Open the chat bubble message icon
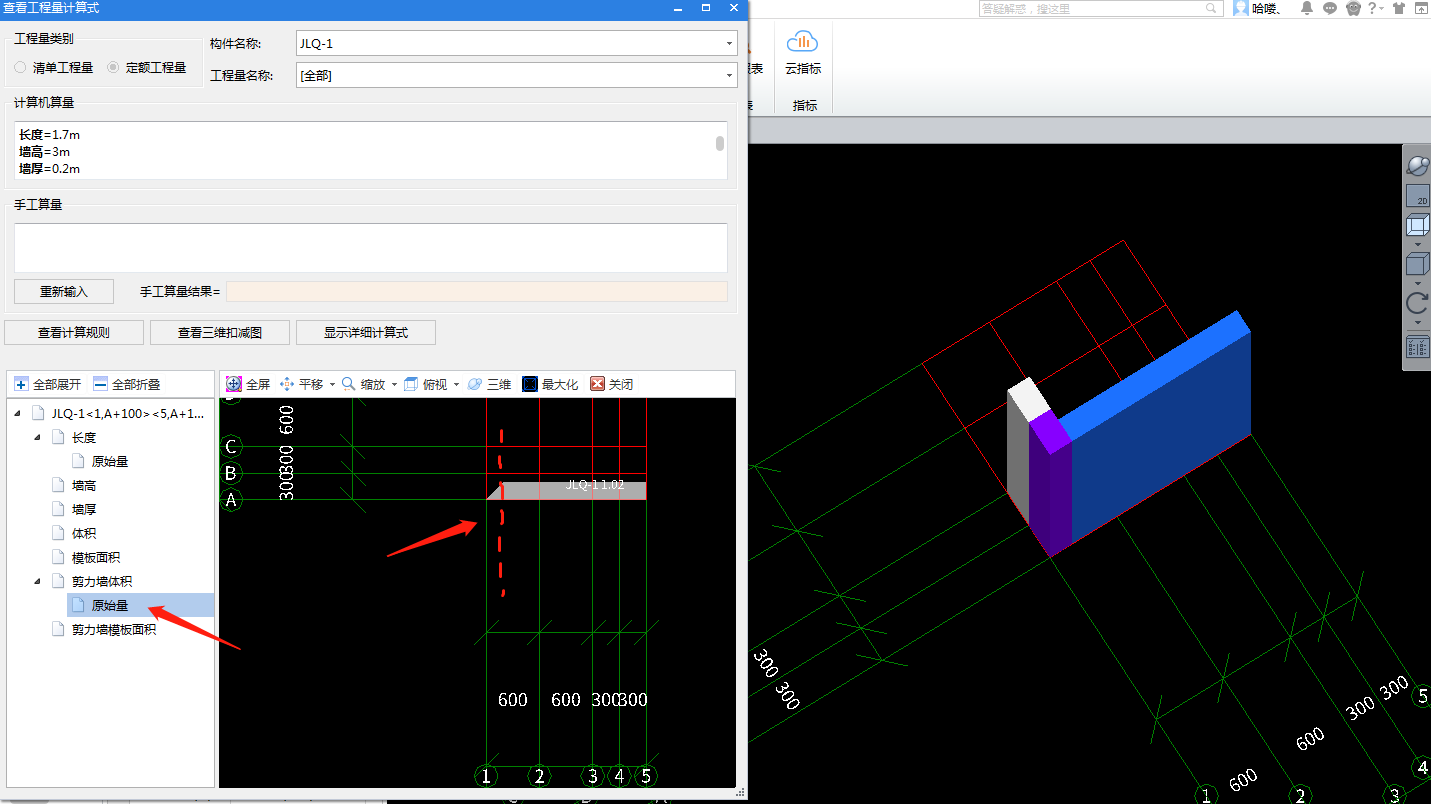The width and height of the screenshot is (1431, 804). click(x=1330, y=8)
